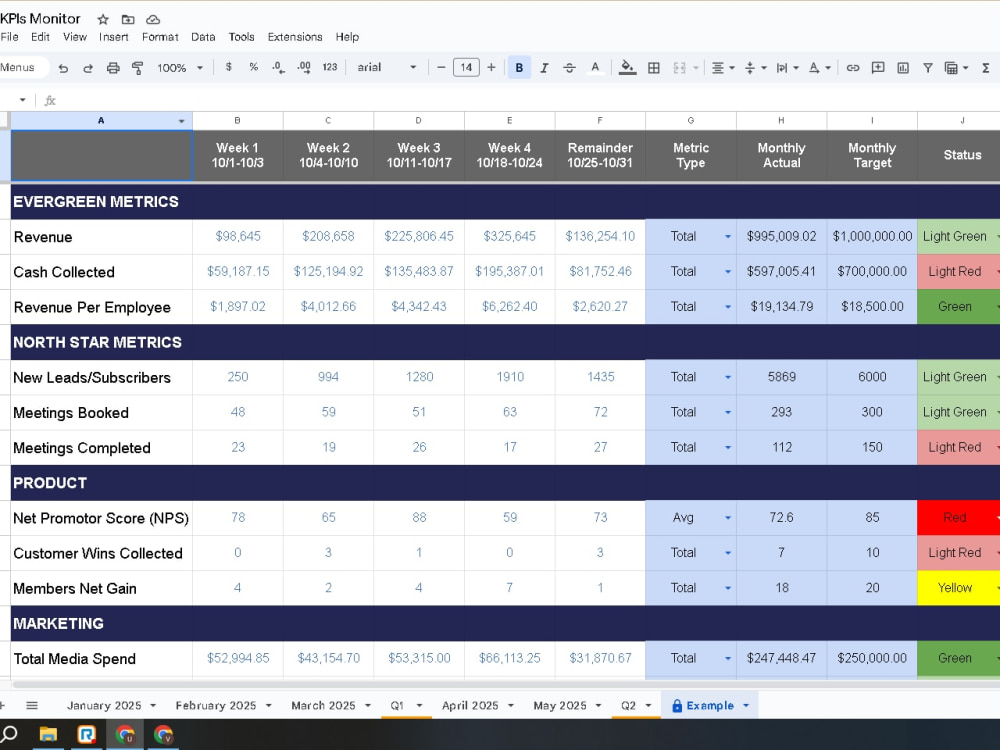Switch to the Q2 sheet tab
Screen dimensions: 1000x750
point(628,705)
